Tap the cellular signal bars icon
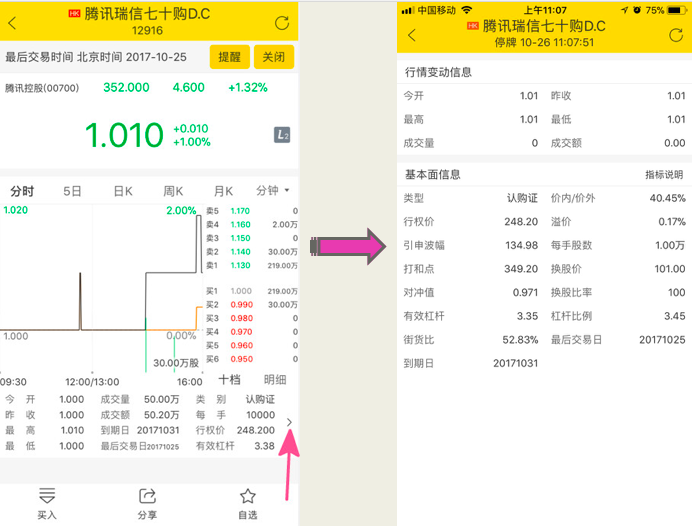 pos(407,10)
